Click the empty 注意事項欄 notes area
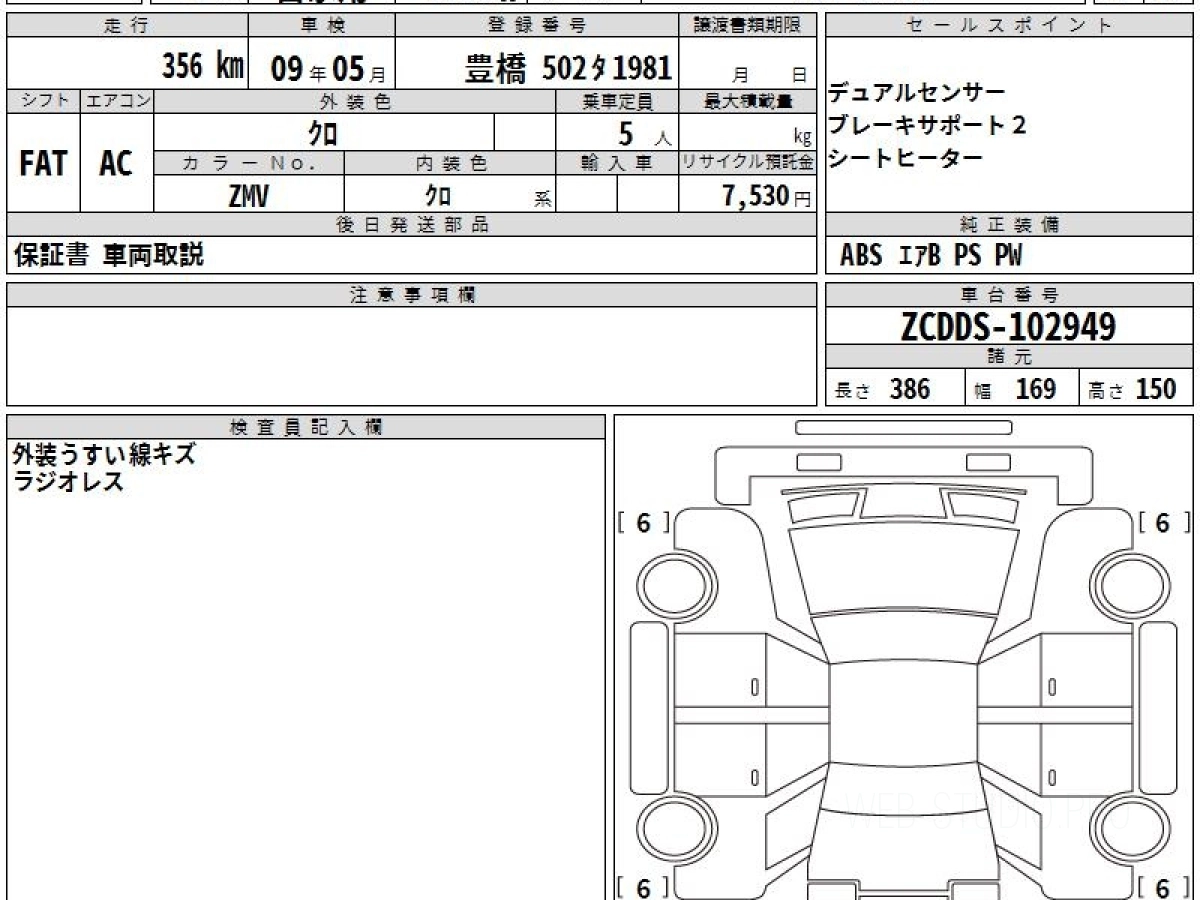Viewport: 1200px width, 900px height. point(411,356)
